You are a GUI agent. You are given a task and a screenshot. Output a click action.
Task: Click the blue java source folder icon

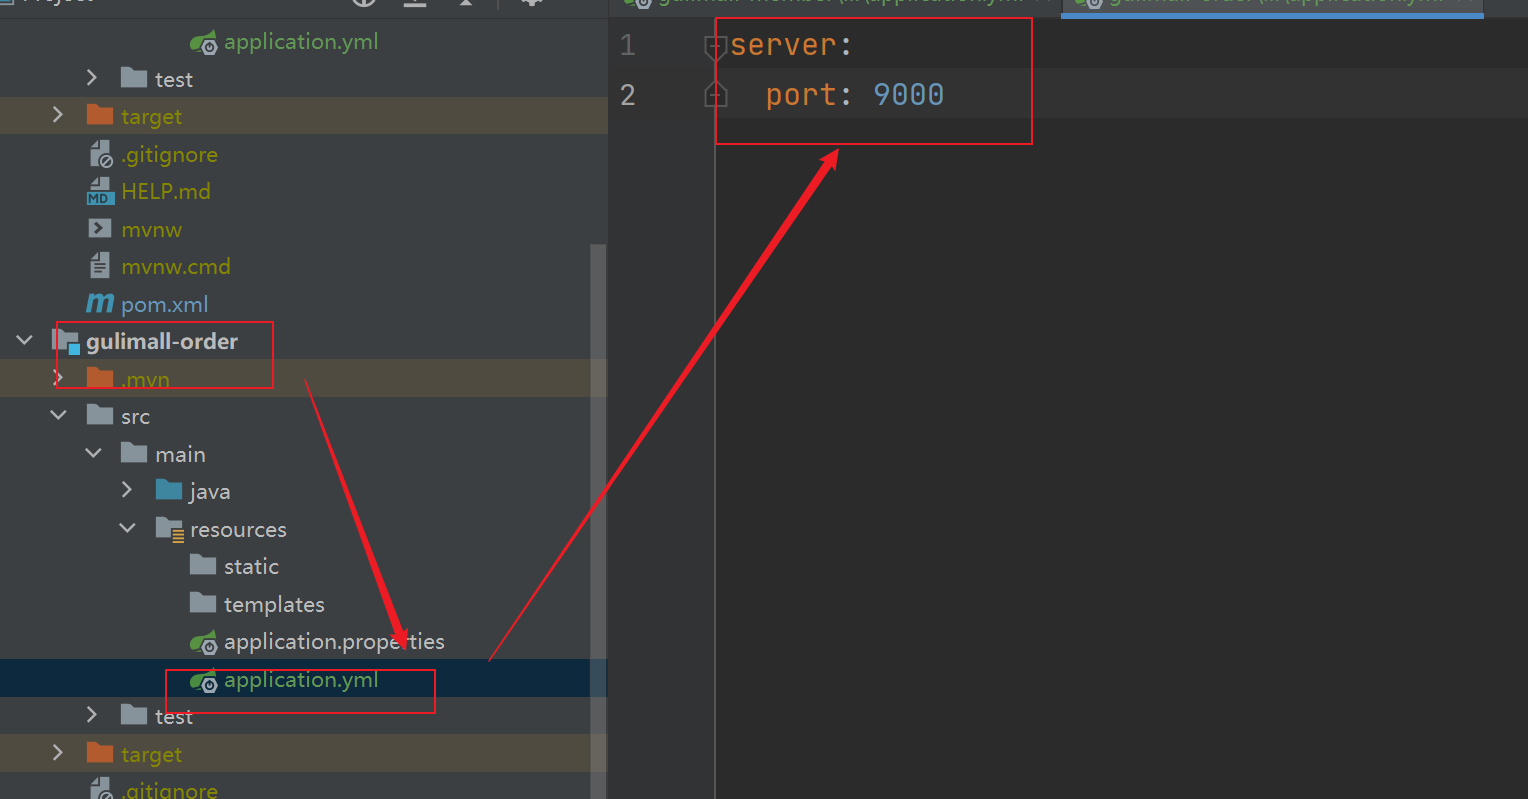pos(169,491)
